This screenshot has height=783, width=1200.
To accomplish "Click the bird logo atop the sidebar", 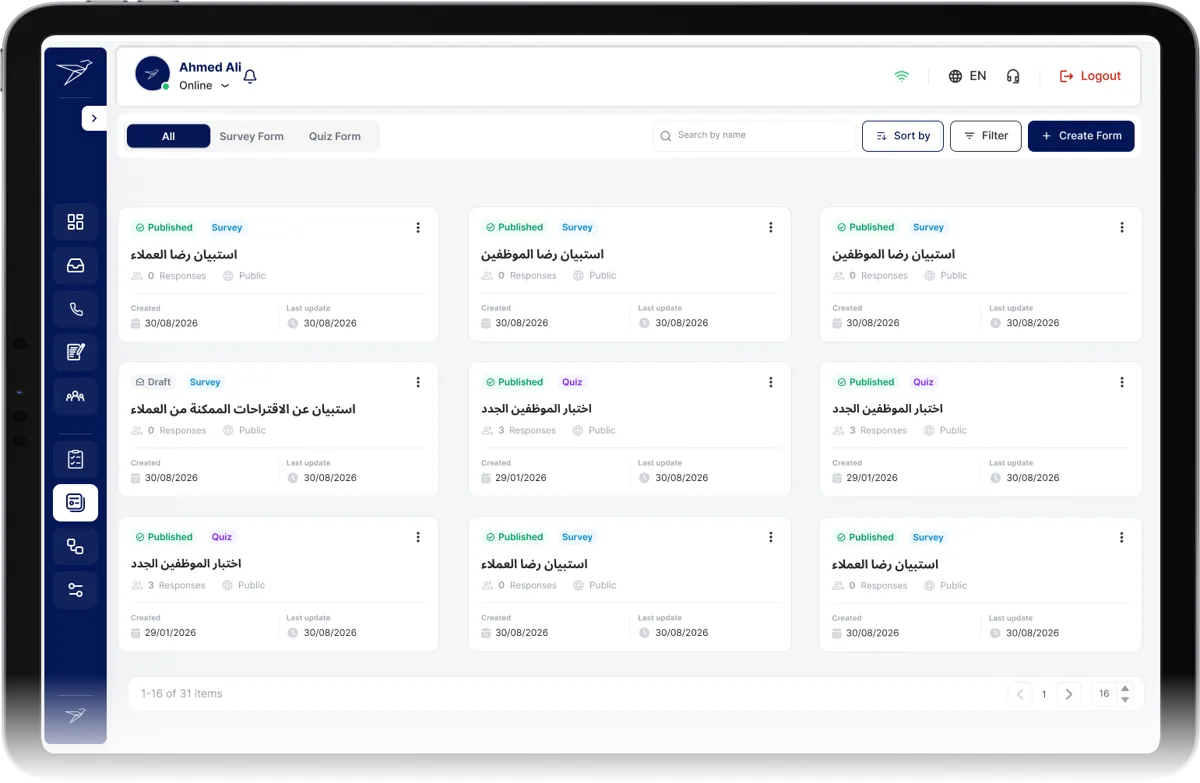I will click(75, 72).
